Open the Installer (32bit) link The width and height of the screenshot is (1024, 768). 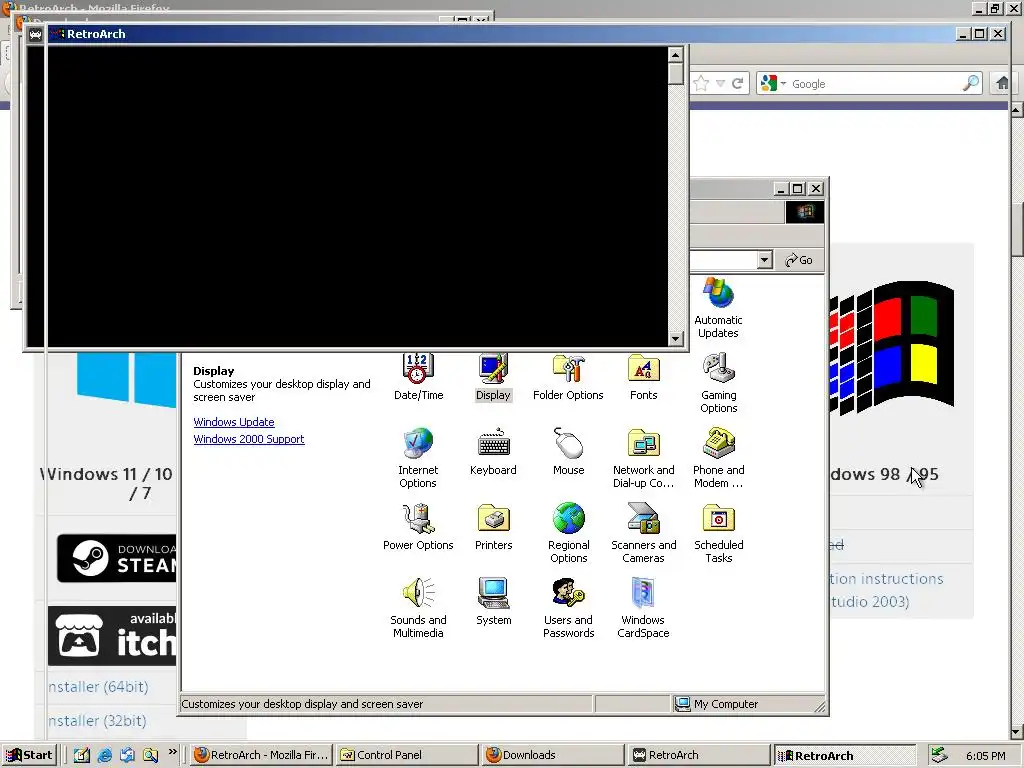(x=97, y=720)
